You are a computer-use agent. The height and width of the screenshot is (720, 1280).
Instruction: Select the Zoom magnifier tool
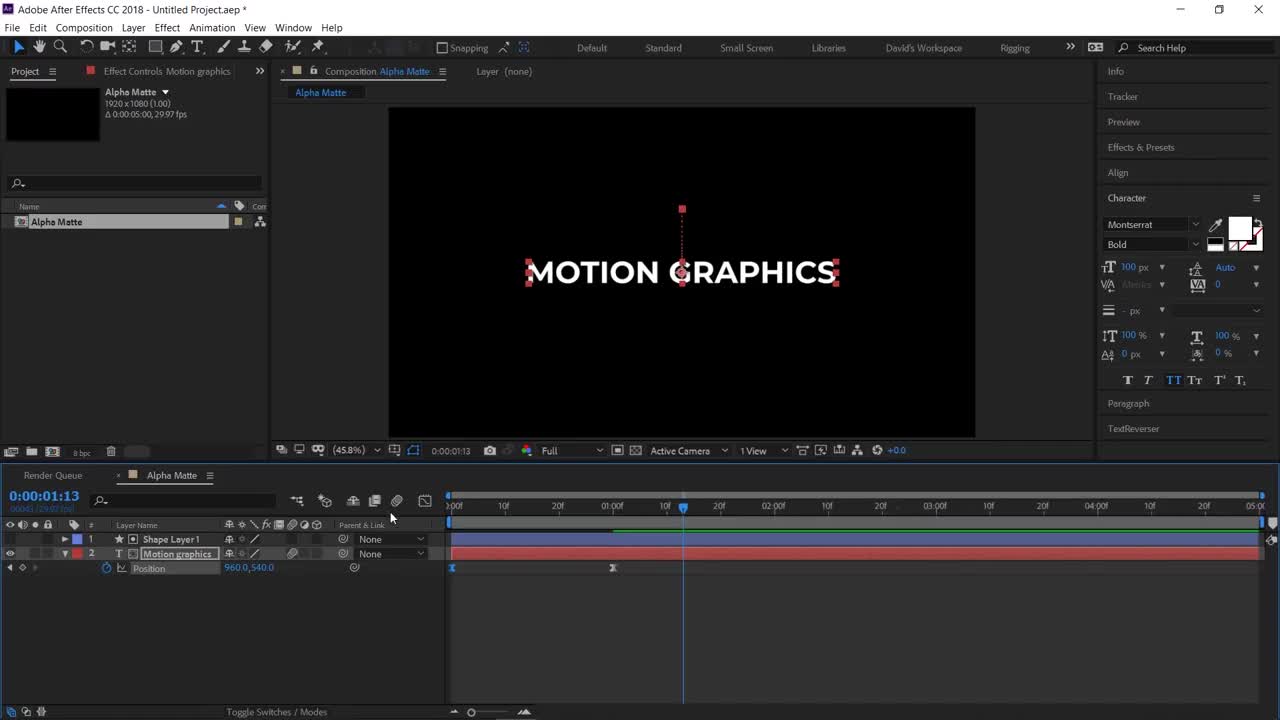[60, 47]
